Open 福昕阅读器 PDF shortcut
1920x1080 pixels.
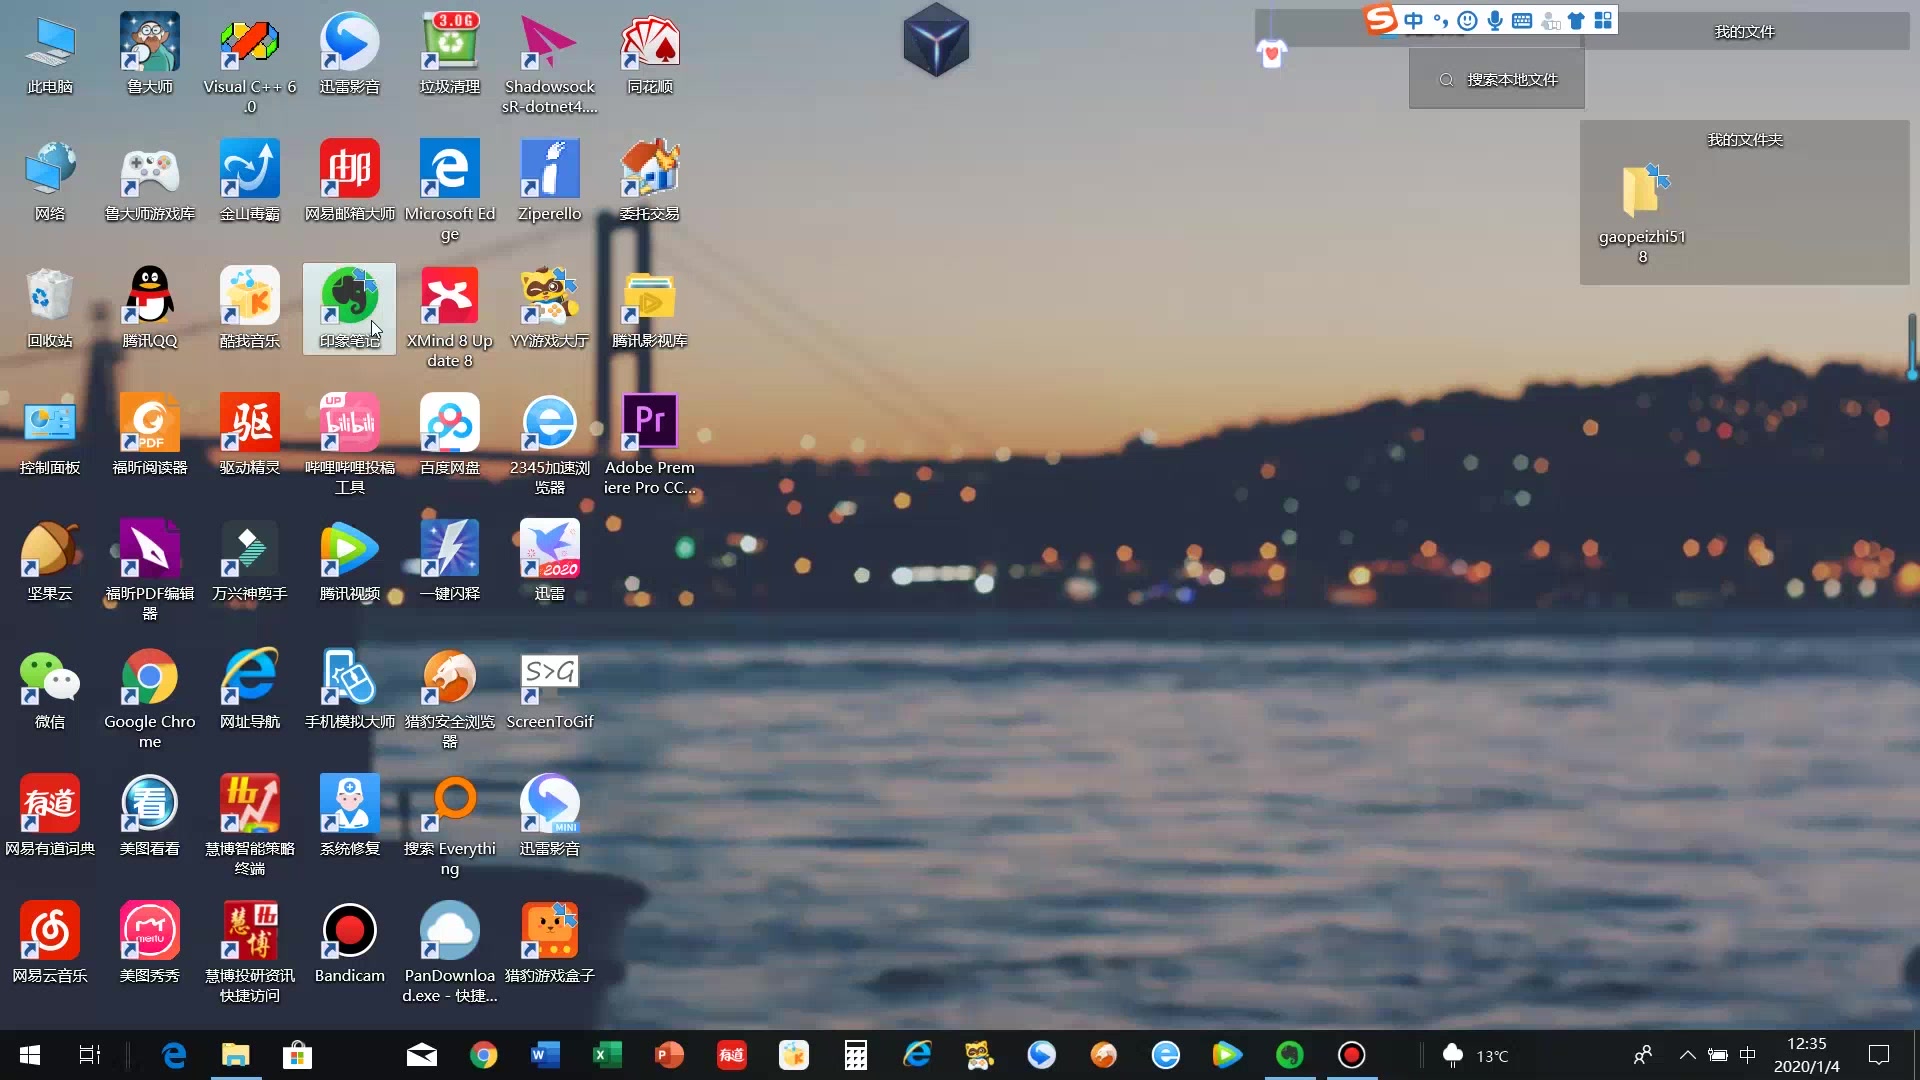(150, 435)
